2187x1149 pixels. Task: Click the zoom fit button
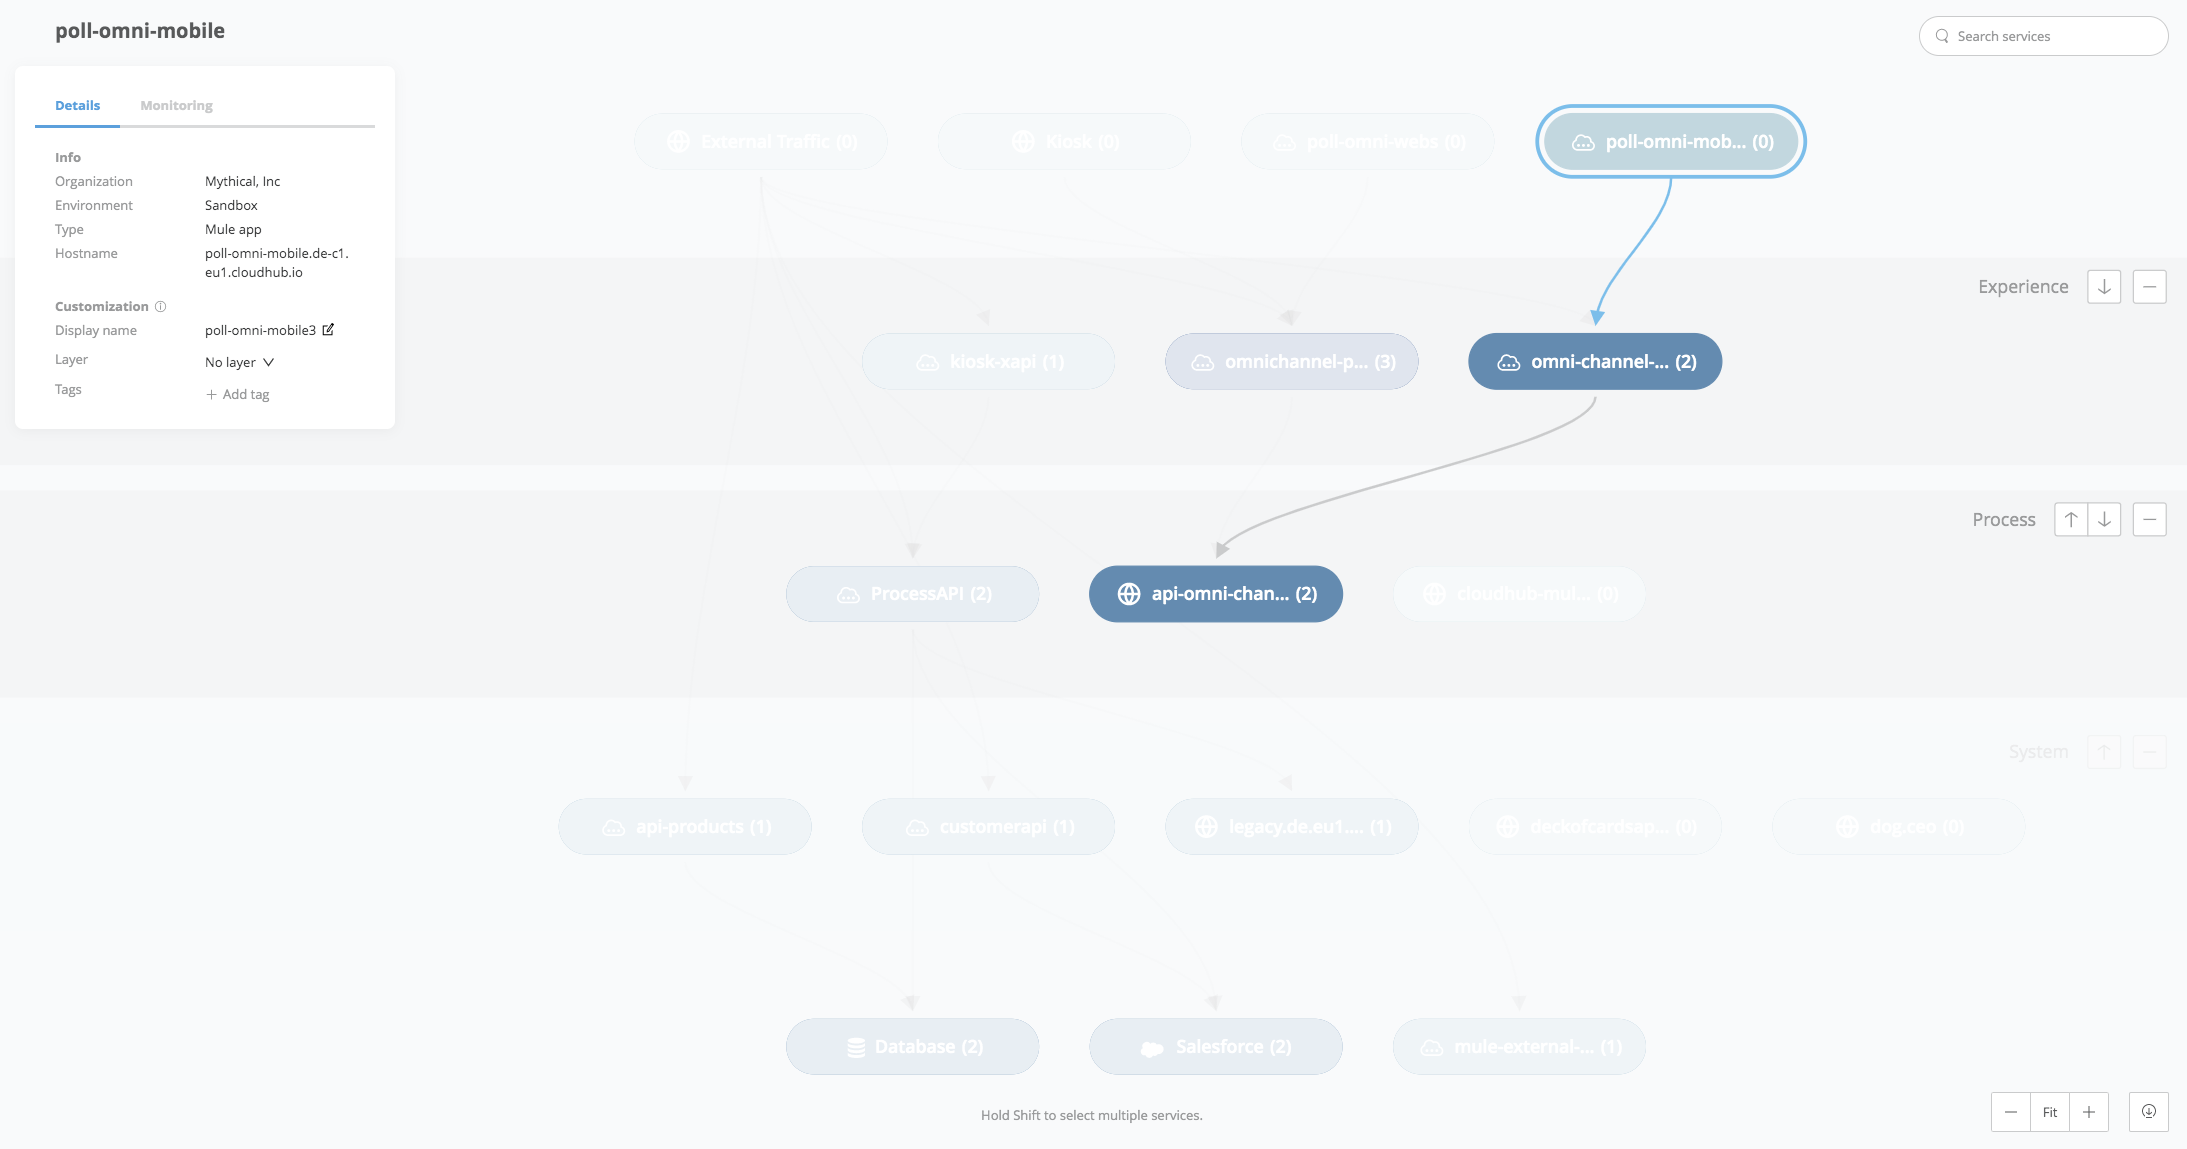2050,1111
